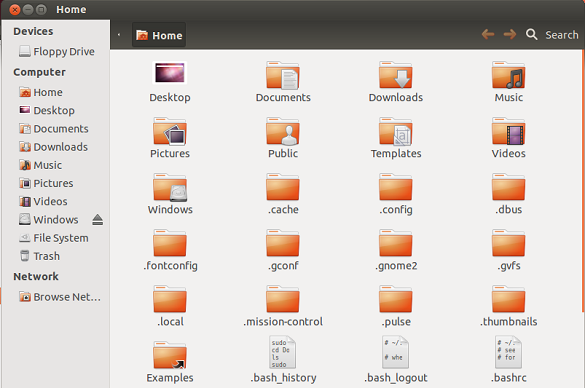The image size is (585, 388).
Task: Select the .bashrc file
Action: (509, 353)
